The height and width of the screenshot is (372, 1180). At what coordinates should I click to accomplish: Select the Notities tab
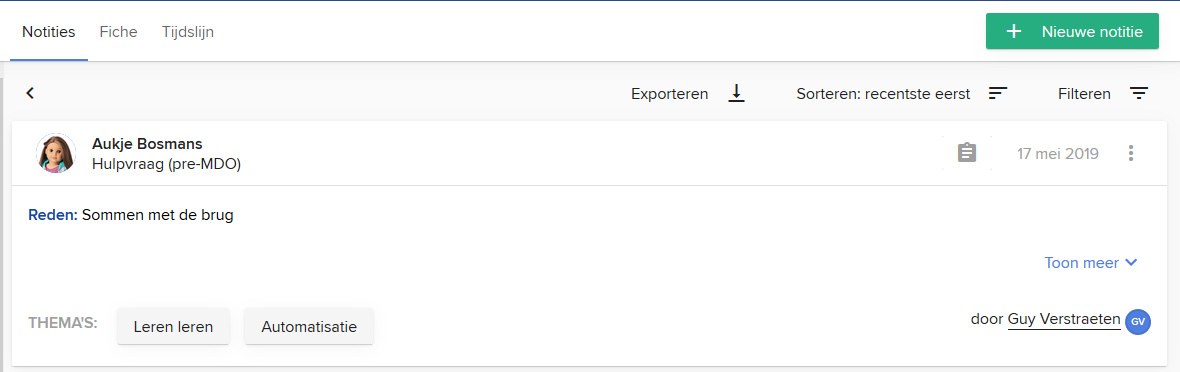[x=49, y=32]
